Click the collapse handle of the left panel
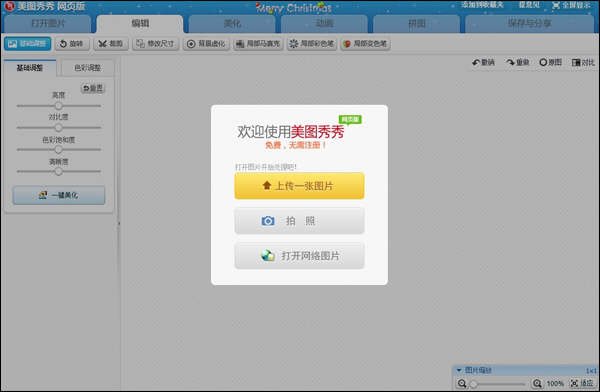The image size is (600, 392). click(x=119, y=223)
